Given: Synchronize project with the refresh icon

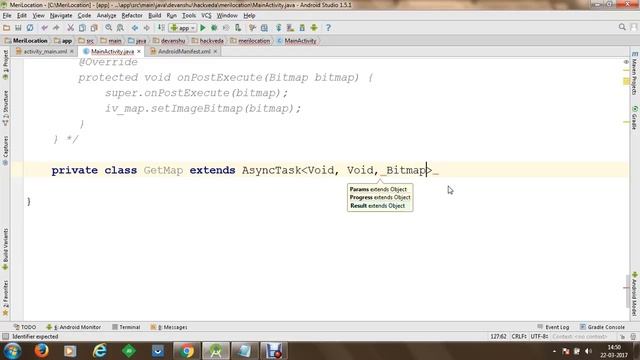Looking at the screenshot, I should (30, 28).
